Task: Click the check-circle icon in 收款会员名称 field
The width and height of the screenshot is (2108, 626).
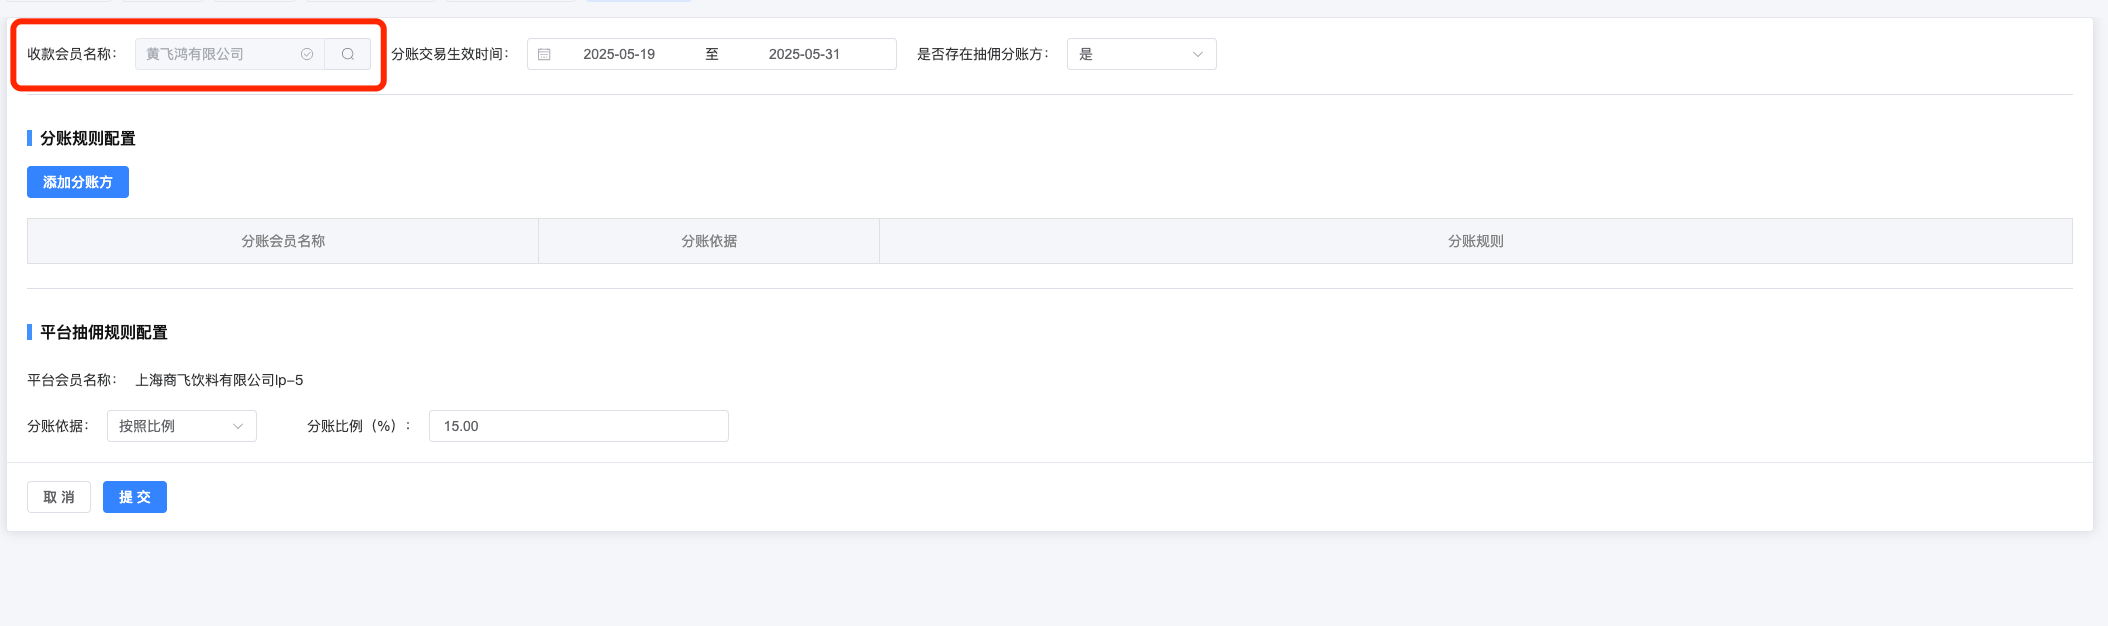Action: coord(307,54)
